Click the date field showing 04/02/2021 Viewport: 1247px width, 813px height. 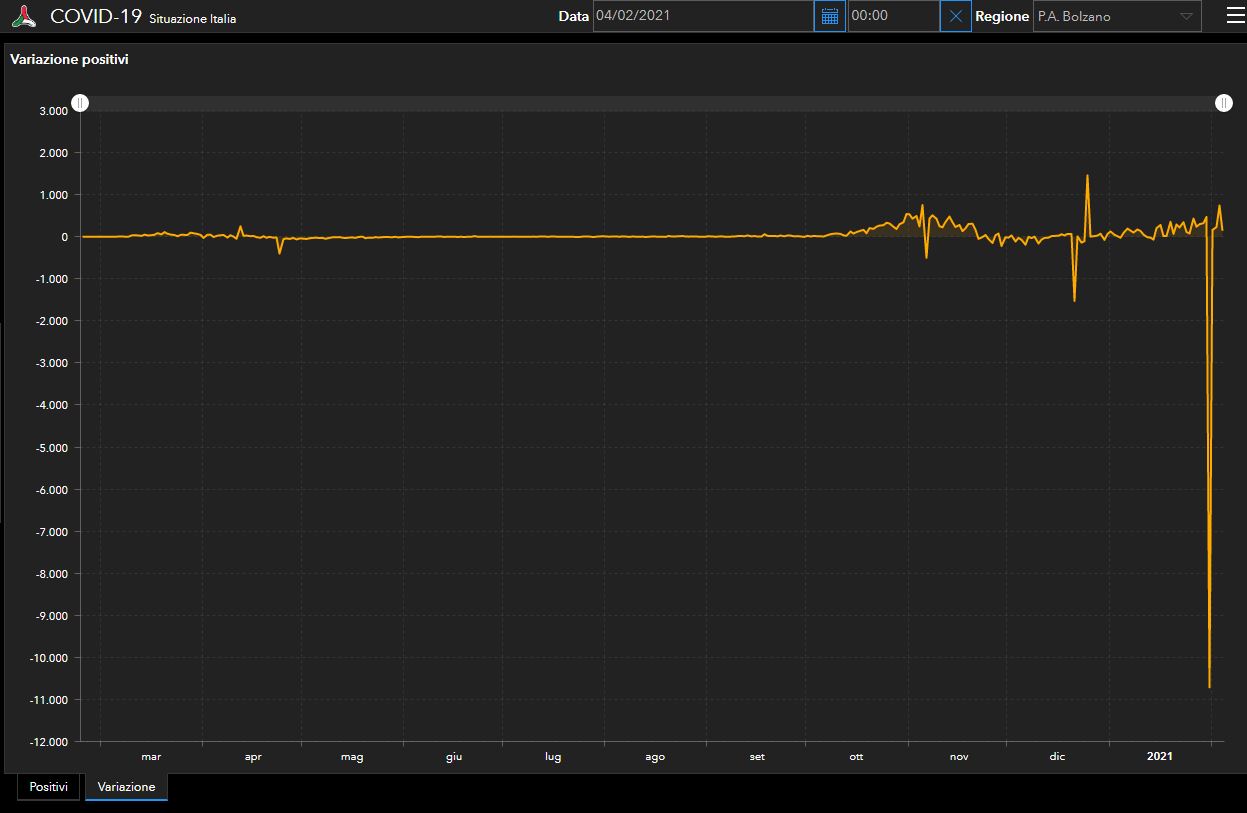703,16
